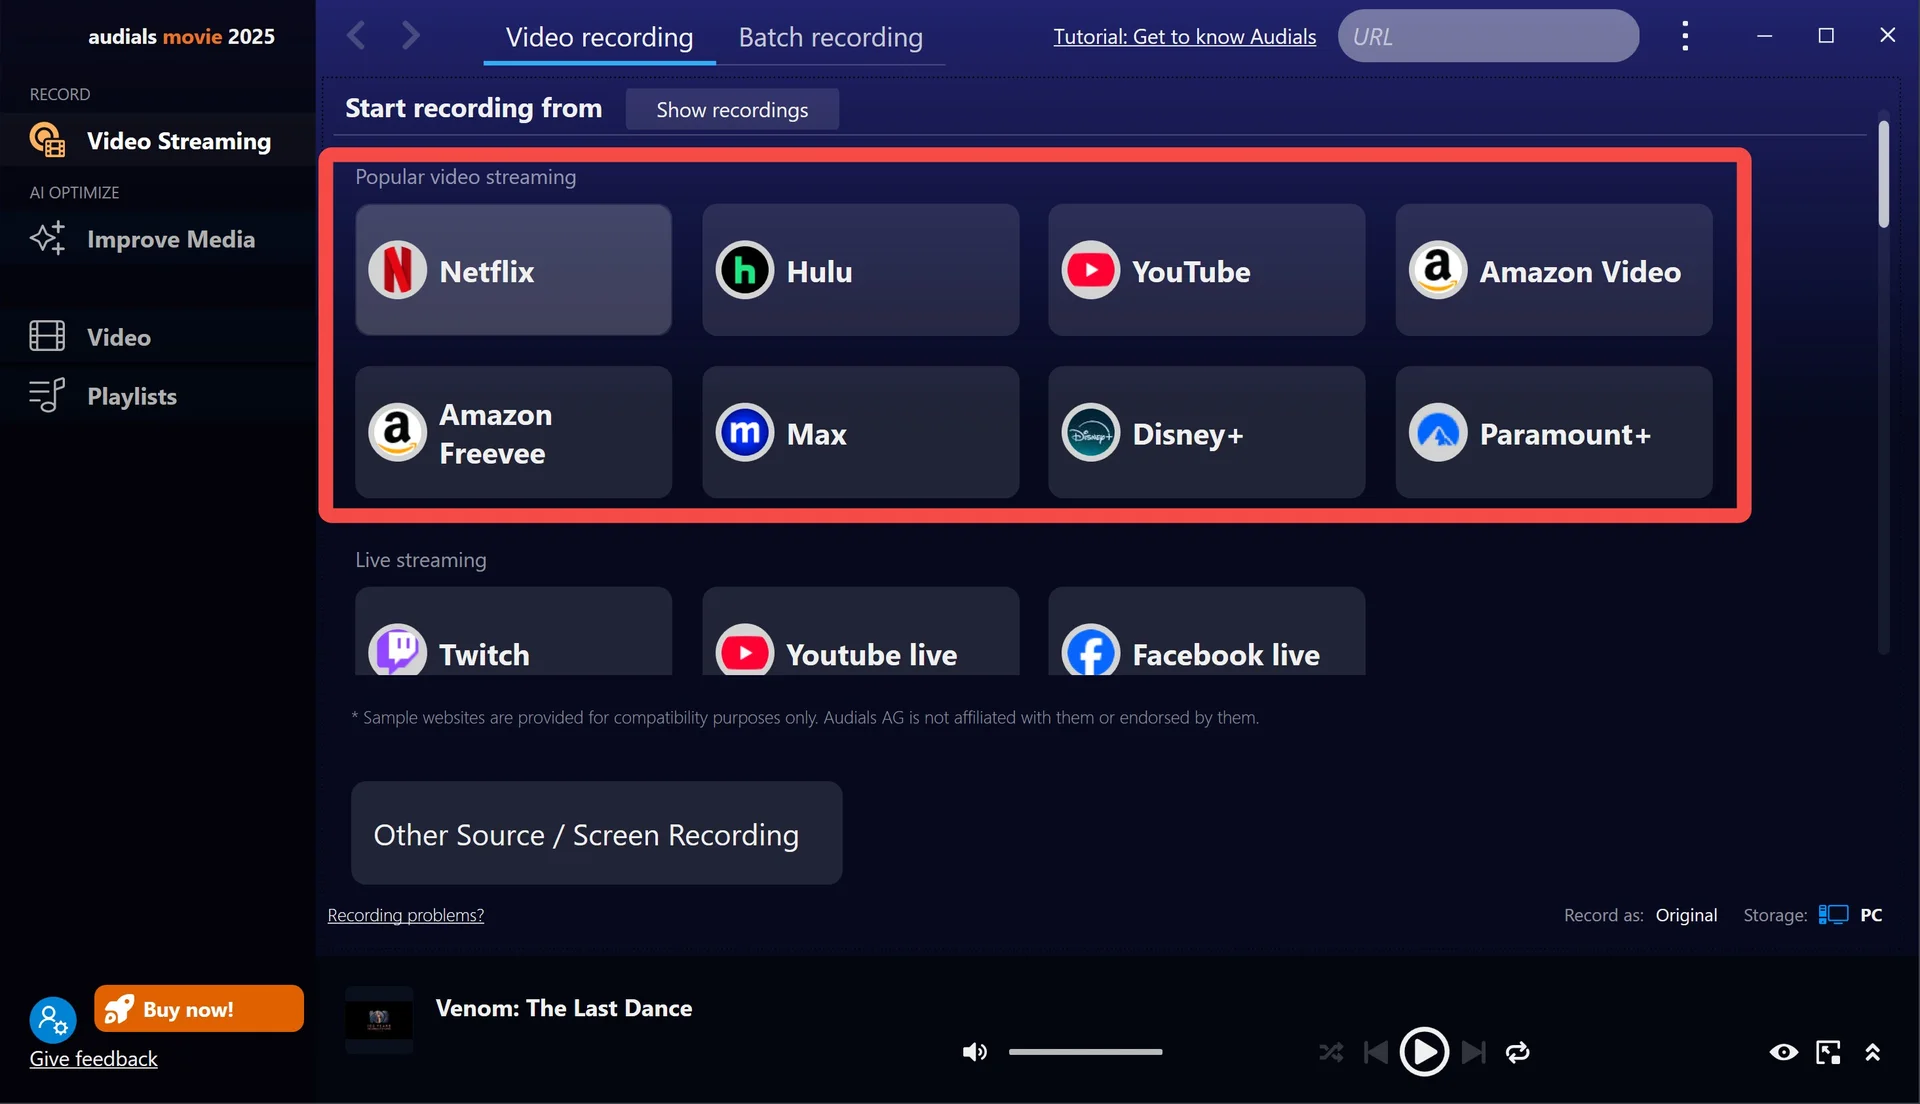Open the Recording problems? link
1920x1104 pixels.
[405, 915]
